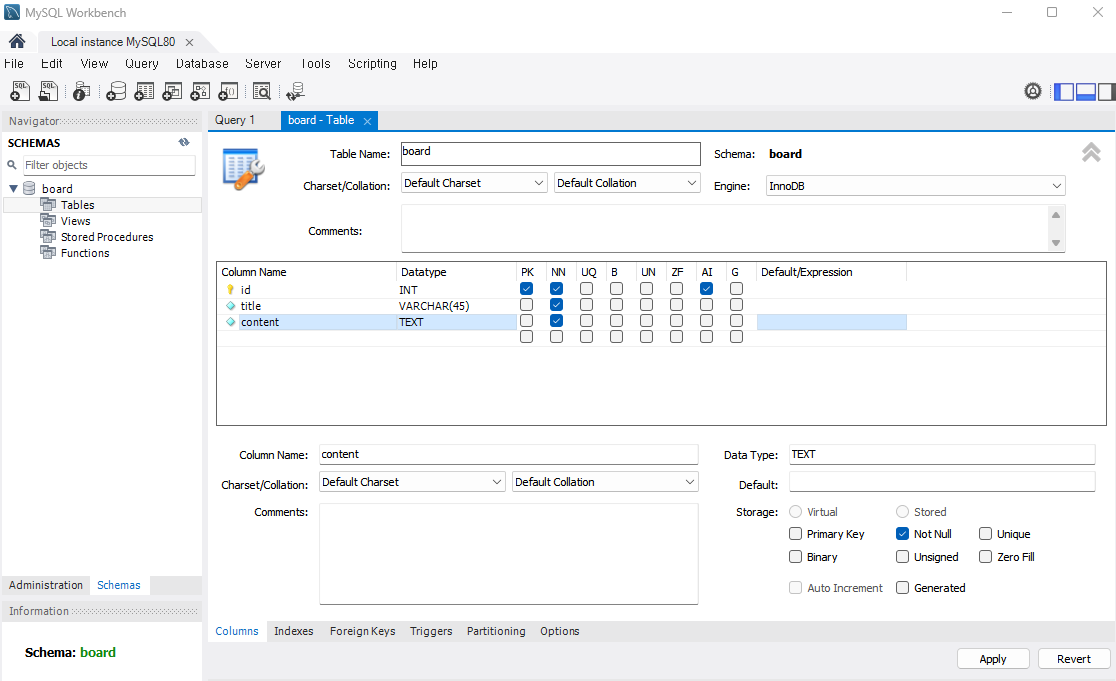Create a new view icon
The width and height of the screenshot is (1116, 681).
click(x=172, y=91)
